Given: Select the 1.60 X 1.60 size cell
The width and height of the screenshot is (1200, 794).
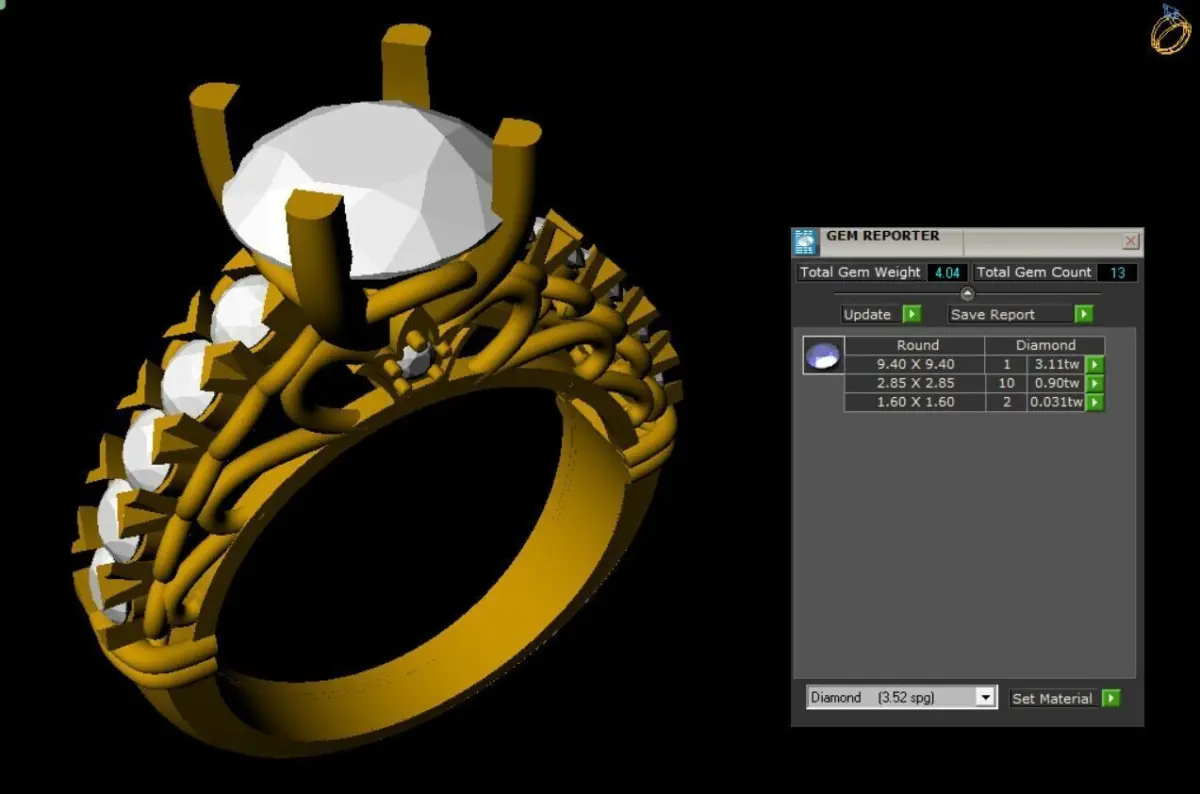Looking at the screenshot, I should [915, 402].
